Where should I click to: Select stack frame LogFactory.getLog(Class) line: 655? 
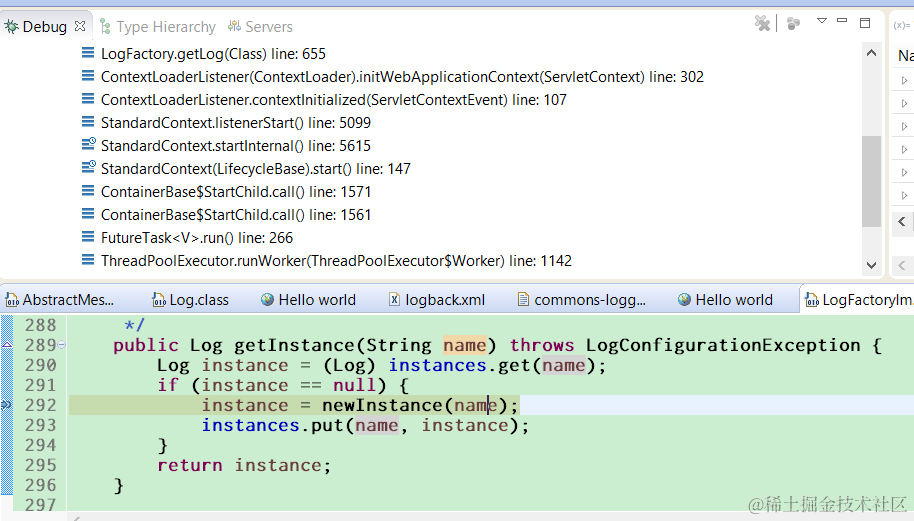click(x=213, y=54)
